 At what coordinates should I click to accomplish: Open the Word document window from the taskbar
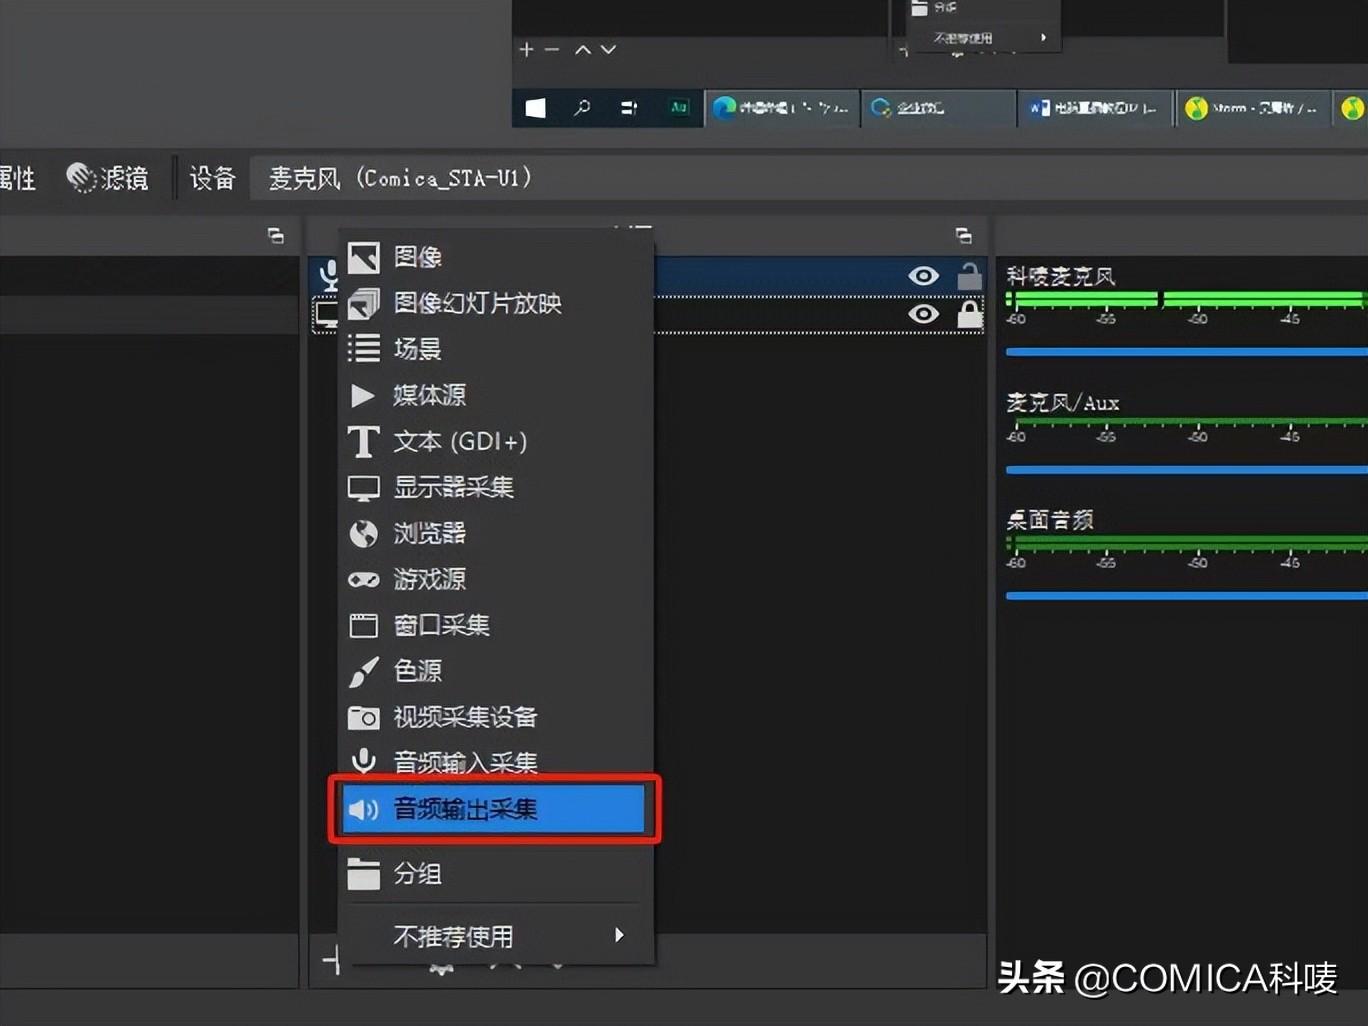1094,108
